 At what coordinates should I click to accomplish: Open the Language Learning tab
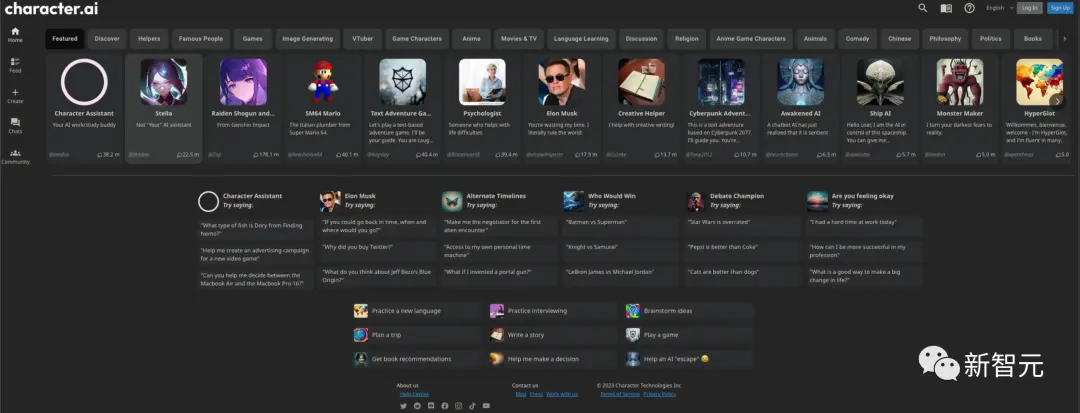coord(581,39)
